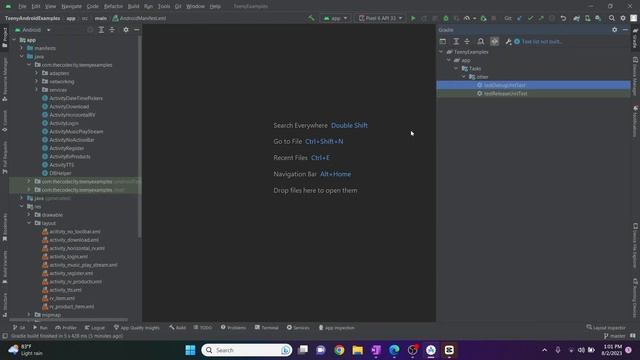
Task: Open the Navigate menu
Action: point(71,6)
